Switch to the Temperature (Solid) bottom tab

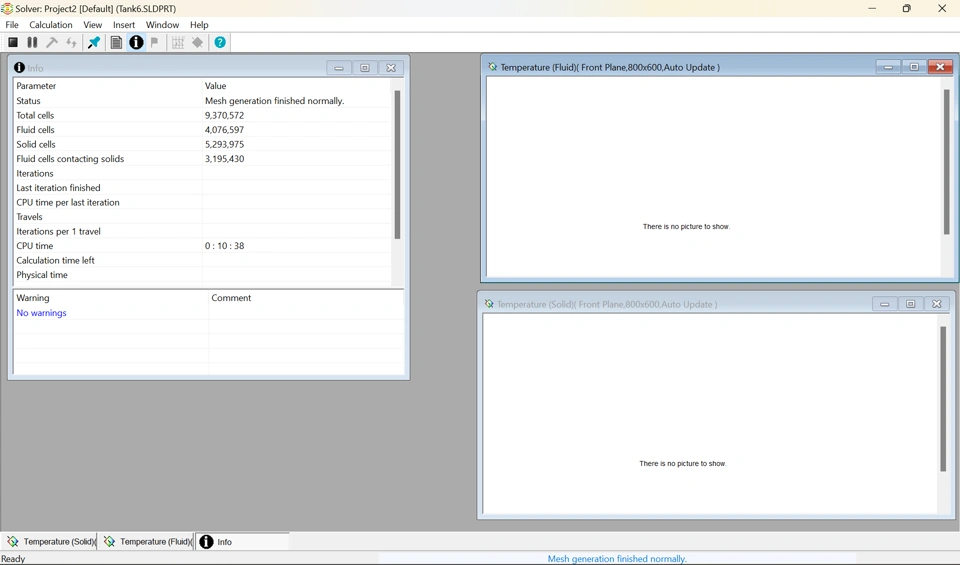(x=50, y=542)
